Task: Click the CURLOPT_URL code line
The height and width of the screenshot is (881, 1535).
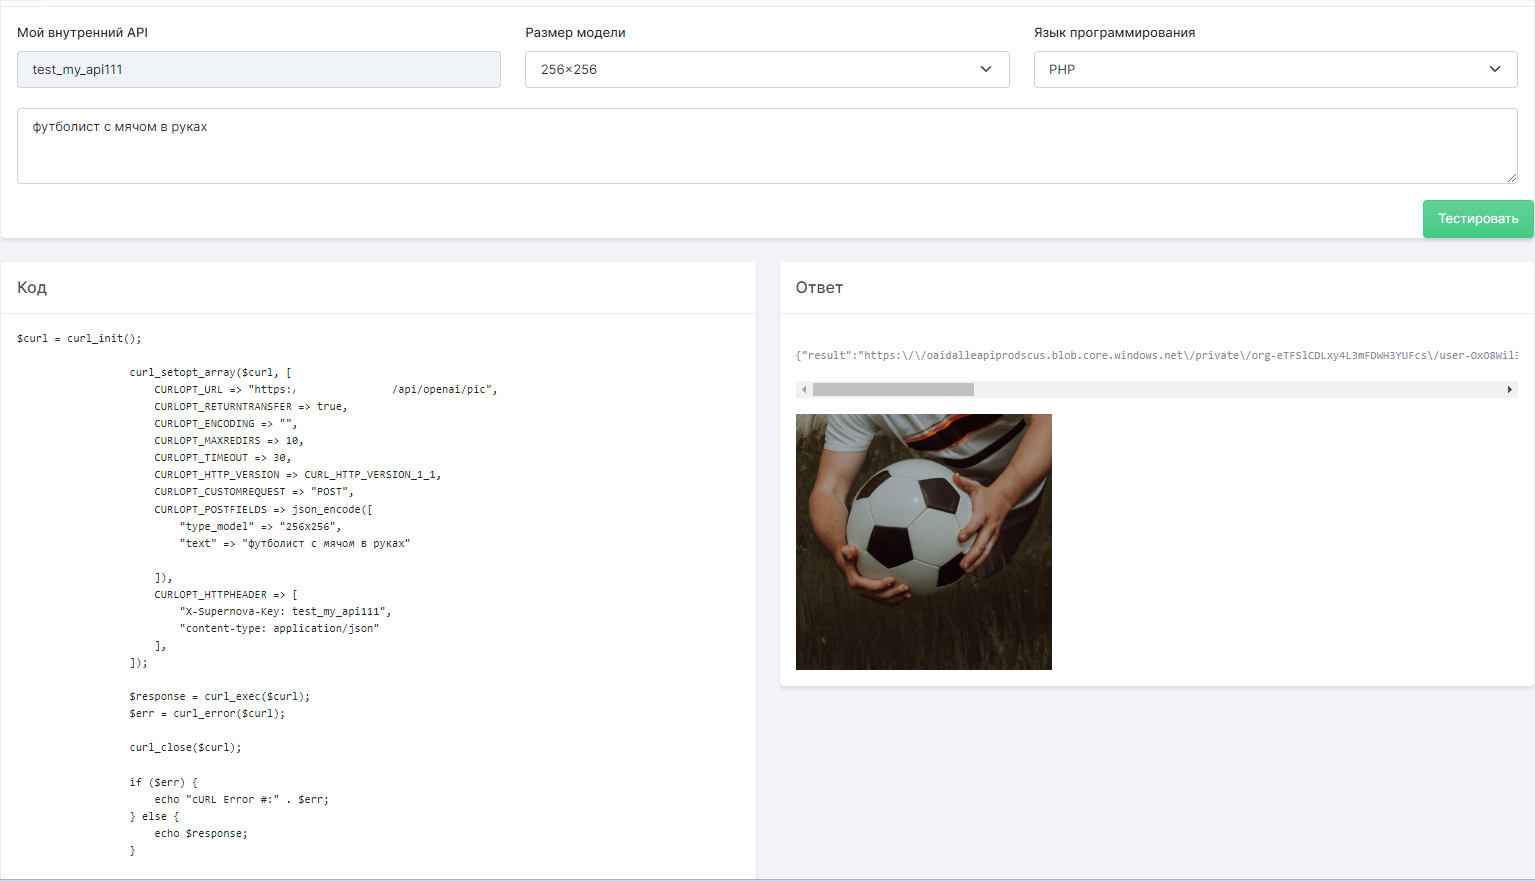Action: click(x=326, y=390)
